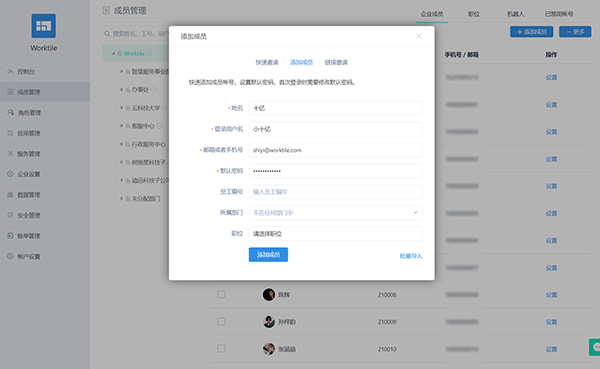Image resolution: width=600 pixels, height=369 pixels.
Task: Click member name 陈辉 in the table
Action: point(284,295)
